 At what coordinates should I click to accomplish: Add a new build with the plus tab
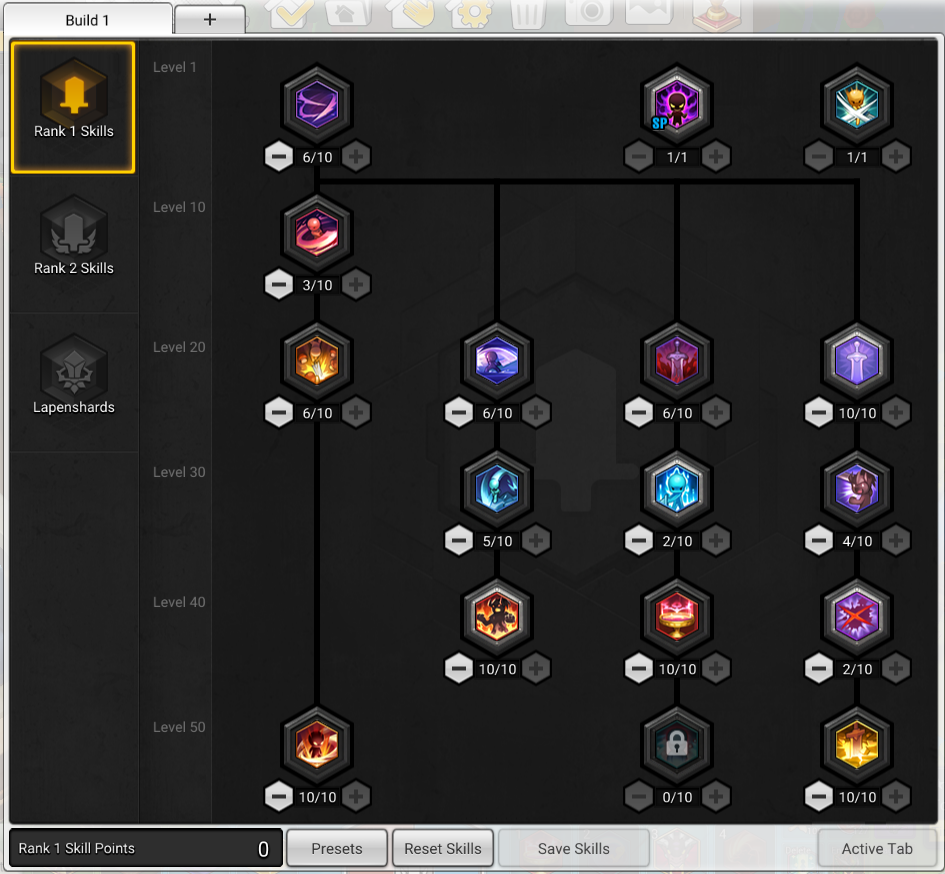coord(210,20)
